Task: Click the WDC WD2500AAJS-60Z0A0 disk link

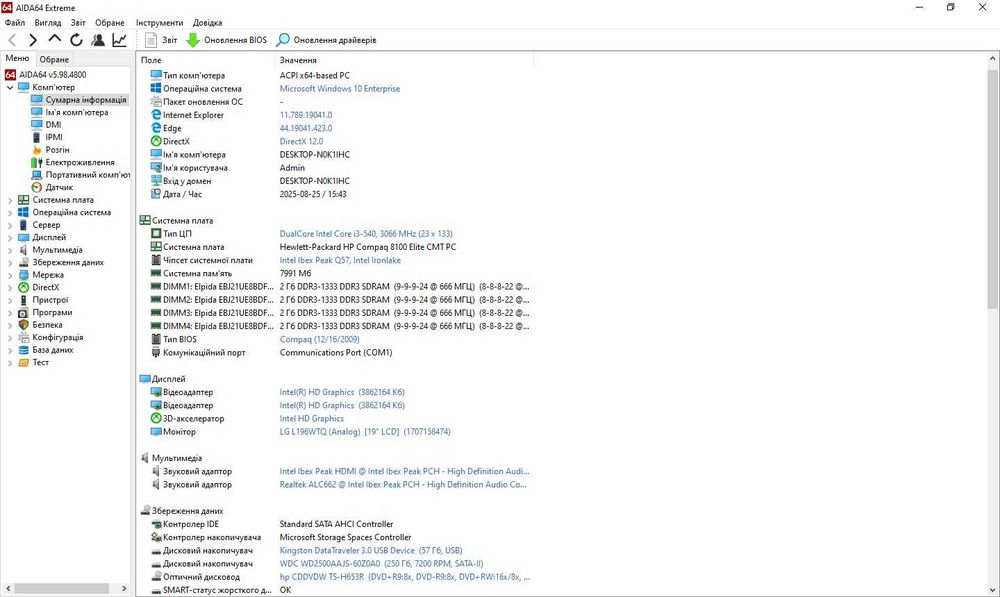Action: pos(381,564)
